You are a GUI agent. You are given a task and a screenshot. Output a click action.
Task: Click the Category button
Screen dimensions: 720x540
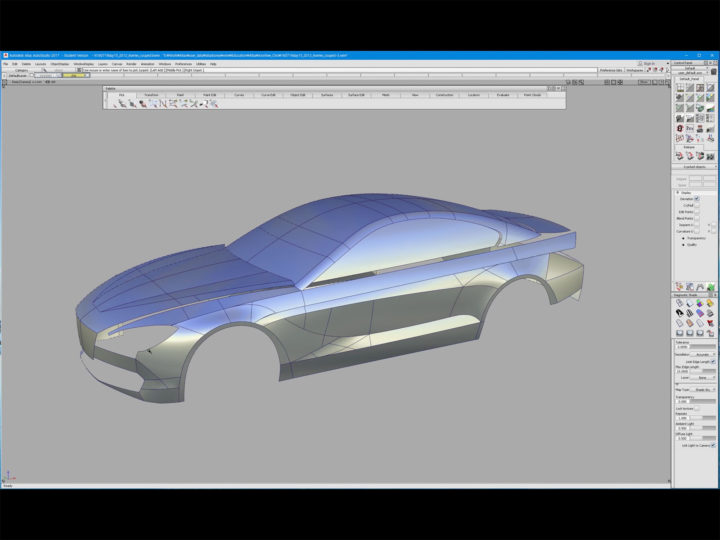pyautogui.click(x=23, y=70)
